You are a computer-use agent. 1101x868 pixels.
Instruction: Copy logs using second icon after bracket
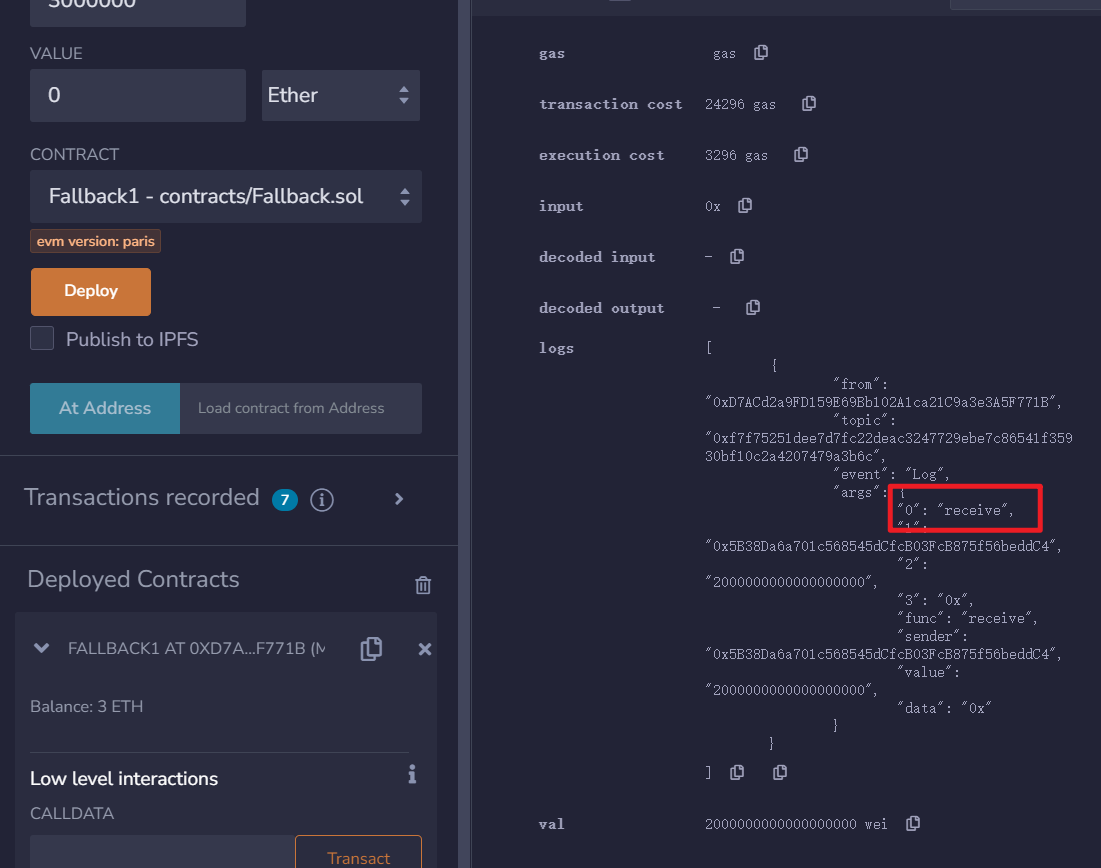(779, 772)
